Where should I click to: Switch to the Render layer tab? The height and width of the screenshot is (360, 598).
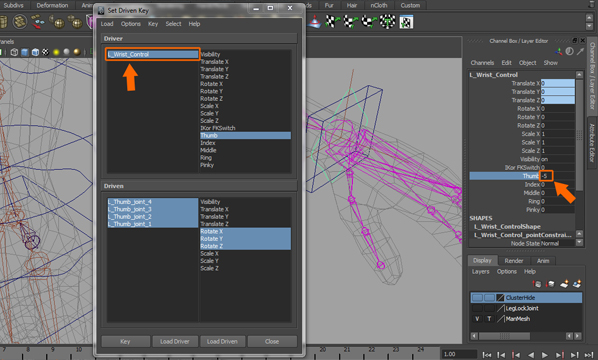tap(514, 261)
